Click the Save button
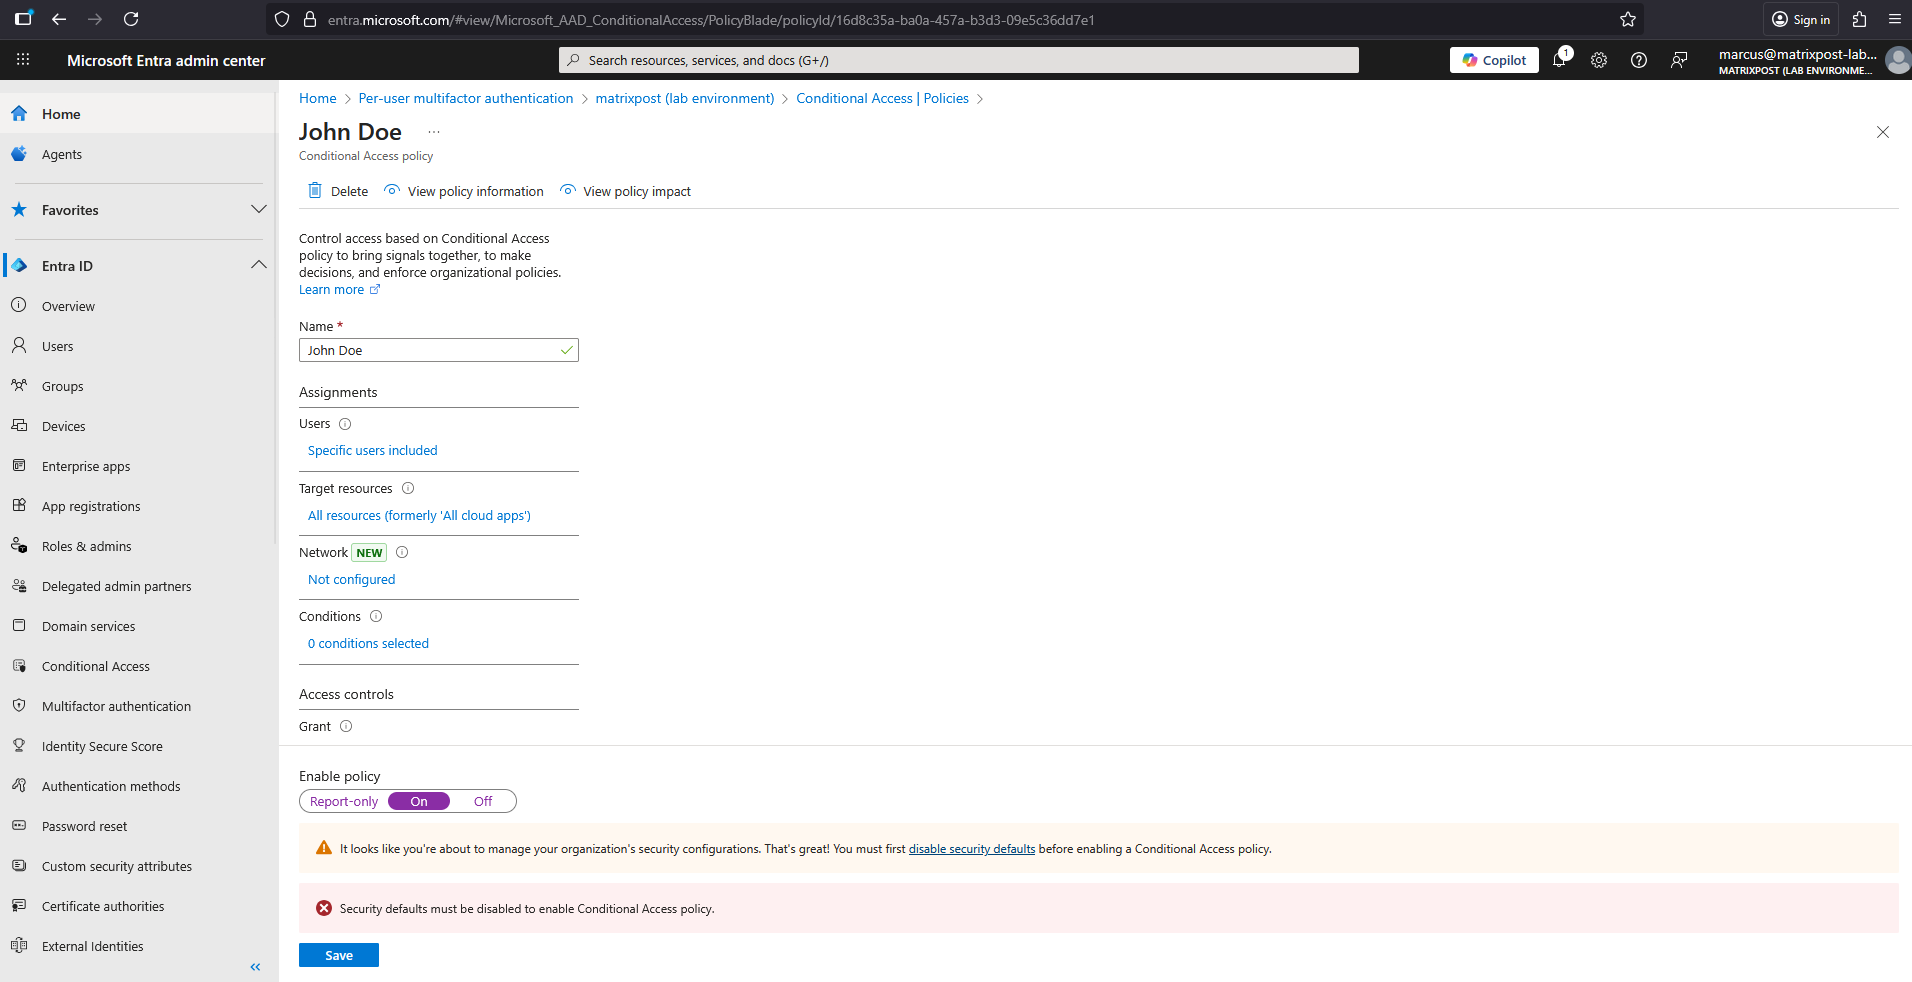The width and height of the screenshot is (1912, 982). (339, 955)
